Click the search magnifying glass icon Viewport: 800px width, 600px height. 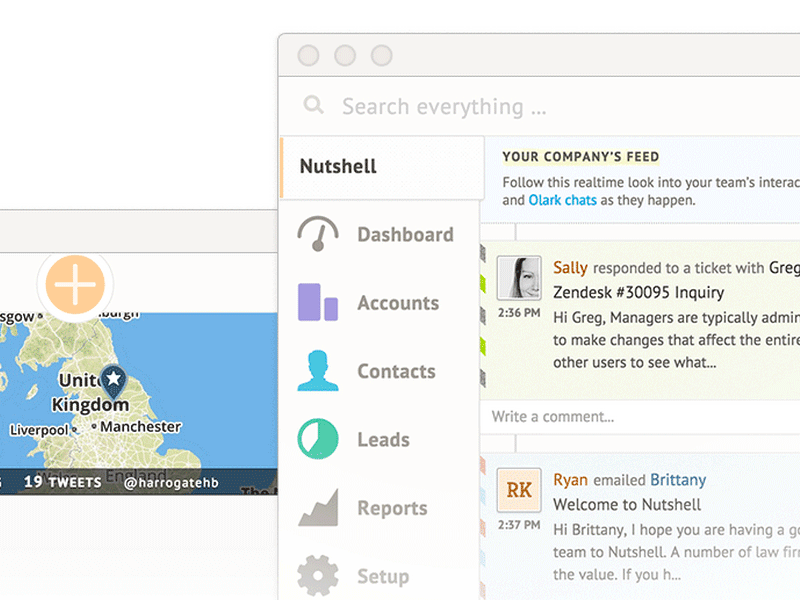(313, 105)
